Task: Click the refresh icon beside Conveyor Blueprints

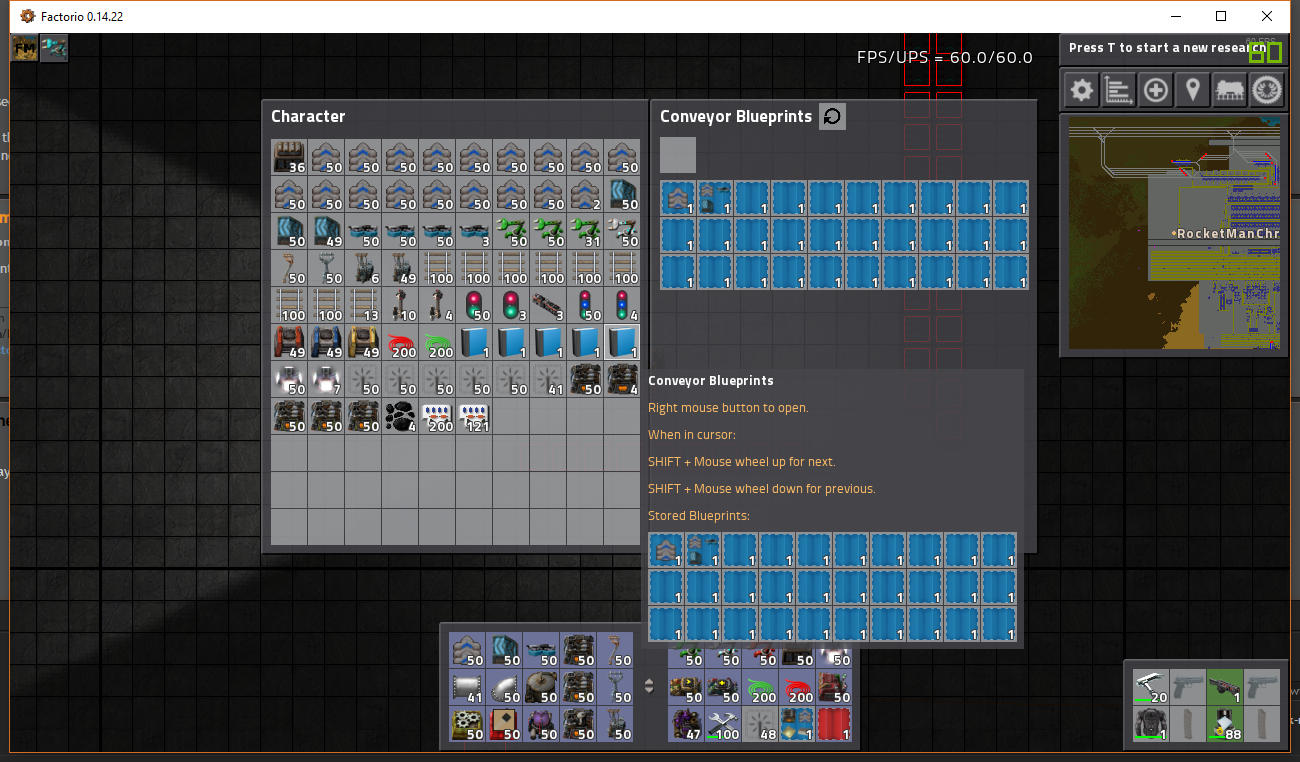Action: (x=832, y=117)
